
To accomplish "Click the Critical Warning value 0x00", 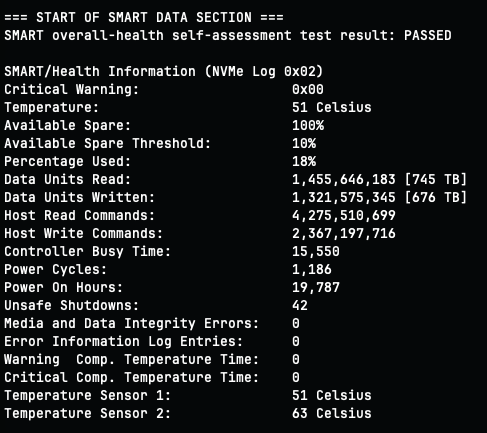I will coord(308,89).
